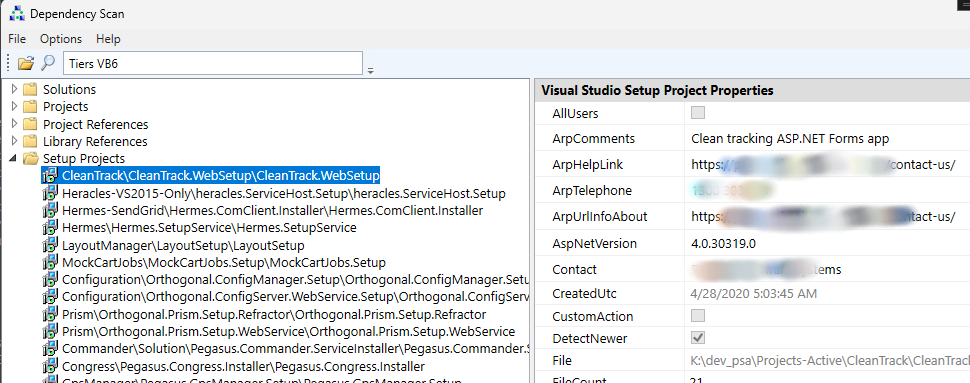970x383 pixels.
Task: Click the MockCartJobs.Setup project icon
Action: pyautogui.click(x=50, y=262)
